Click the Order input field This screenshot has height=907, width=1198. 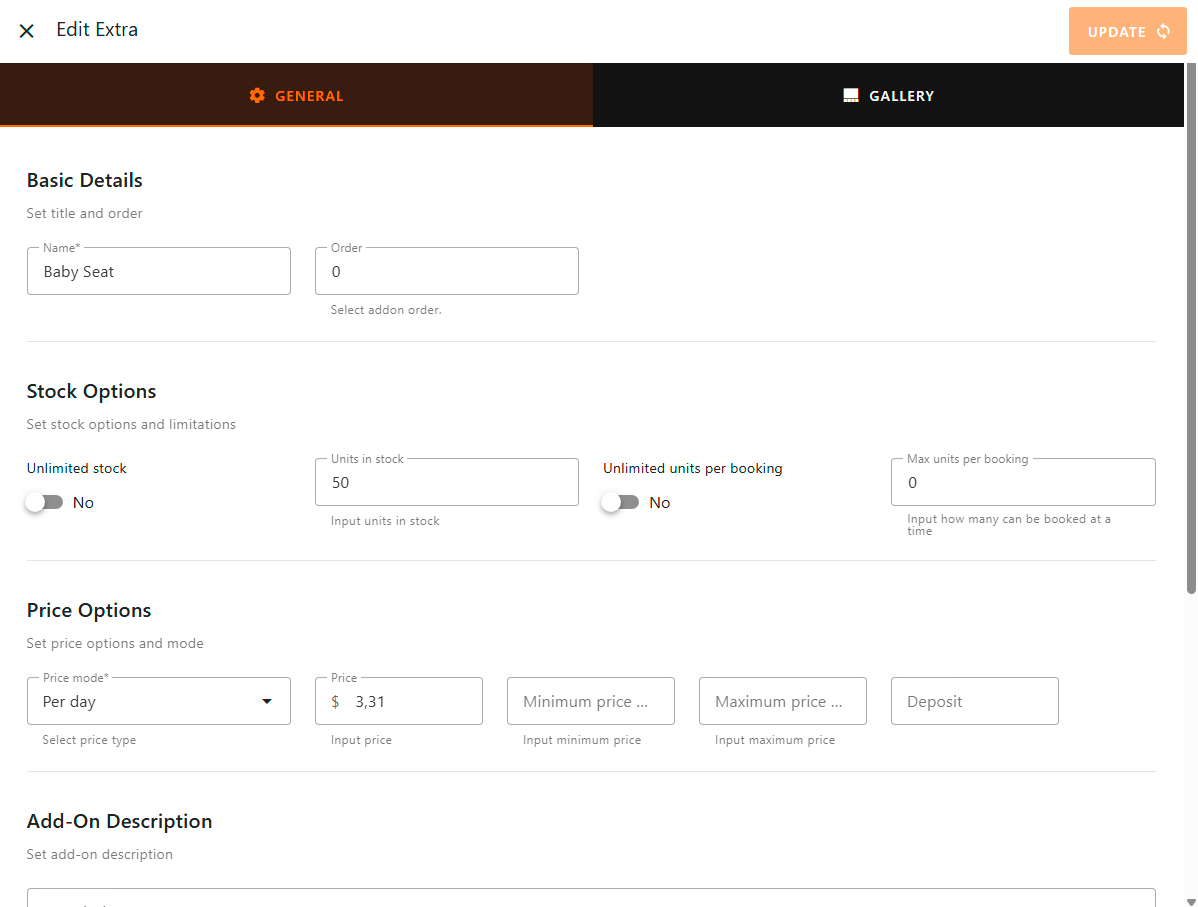click(447, 271)
